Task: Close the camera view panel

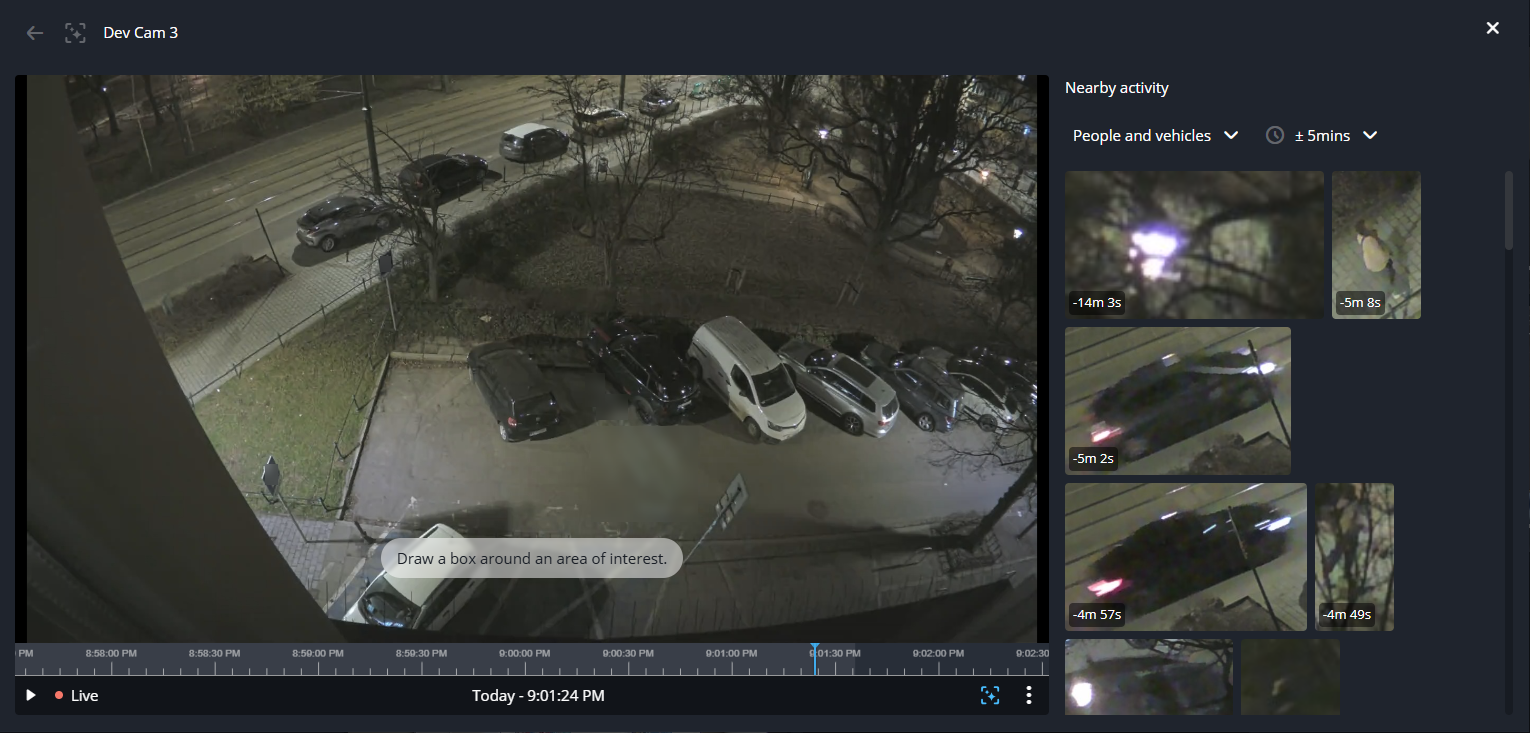Action: click(x=1492, y=28)
